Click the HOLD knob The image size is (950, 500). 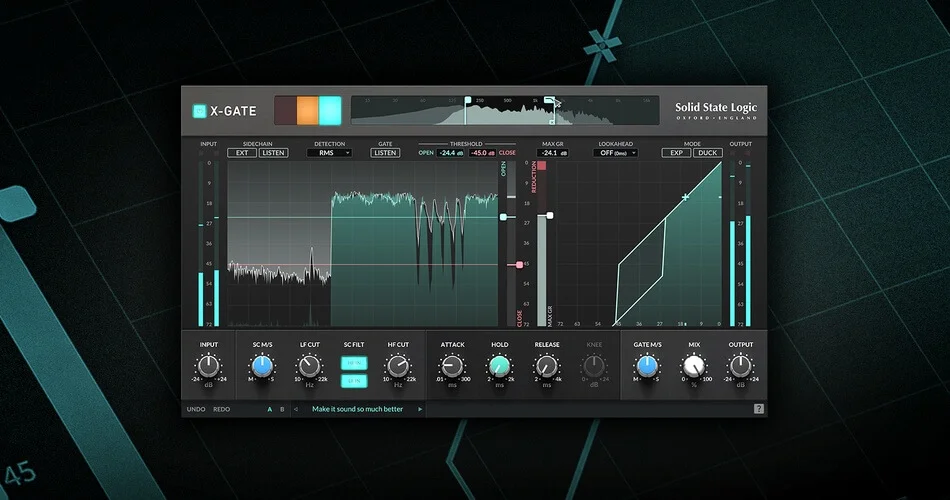[x=499, y=366]
